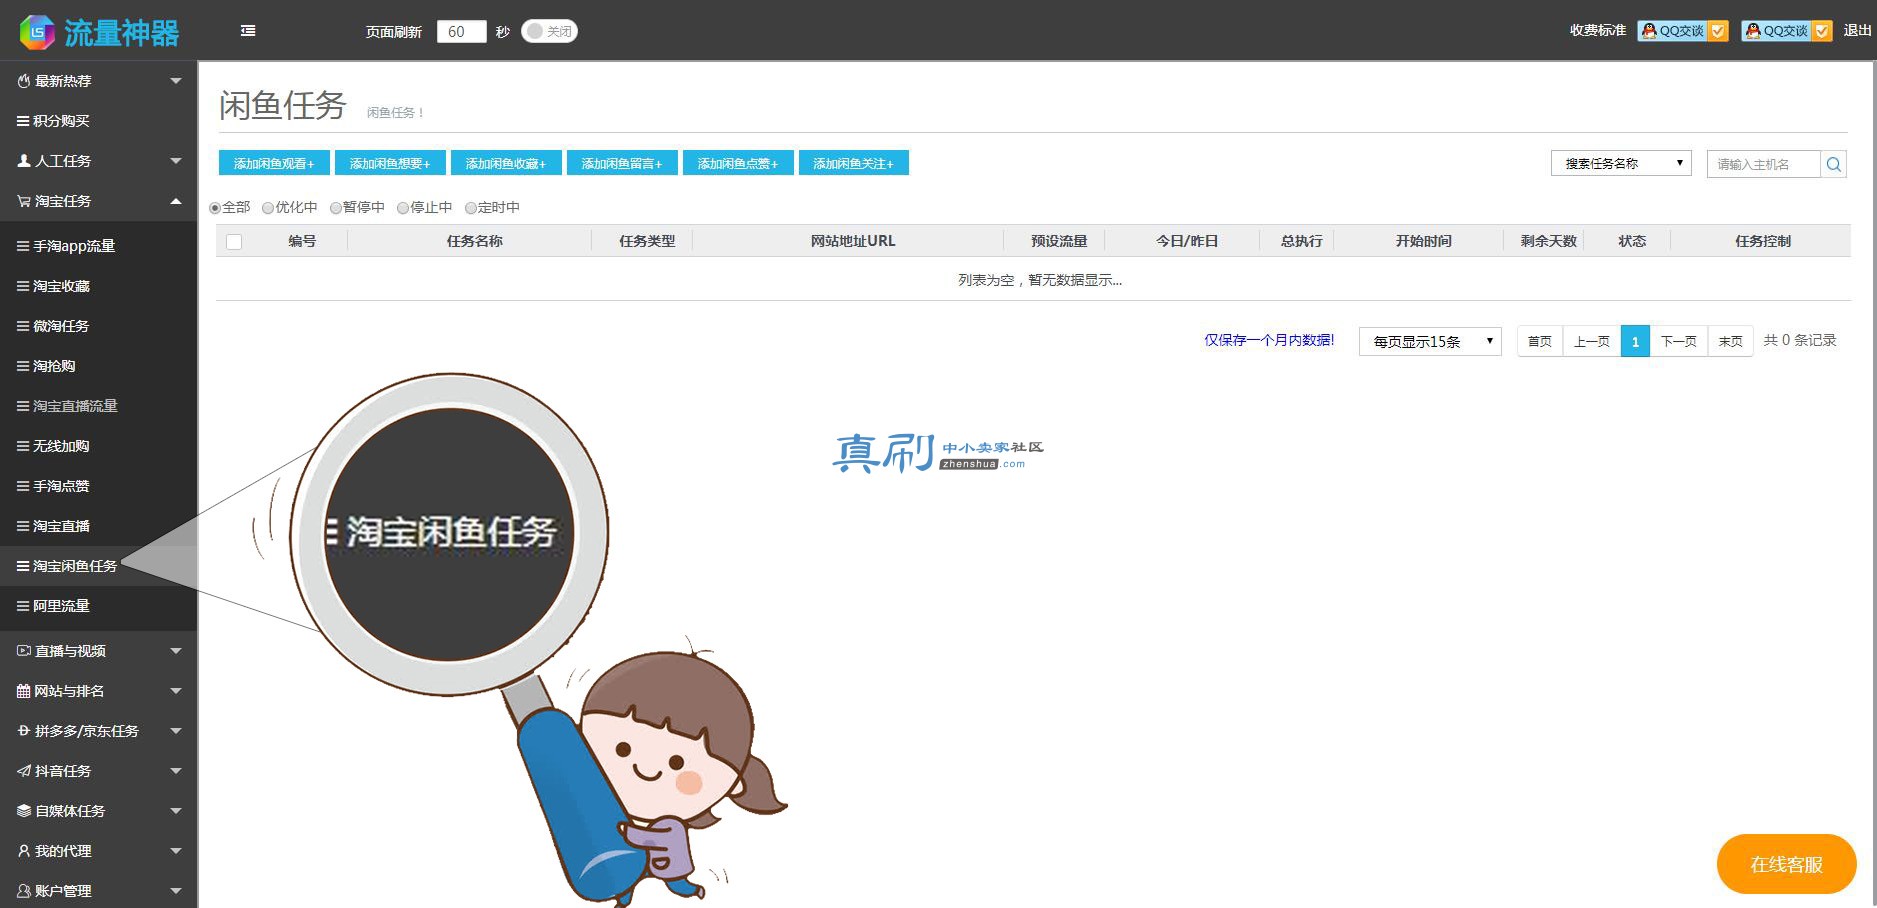Check the select-all checkbox in table header

(x=234, y=242)
